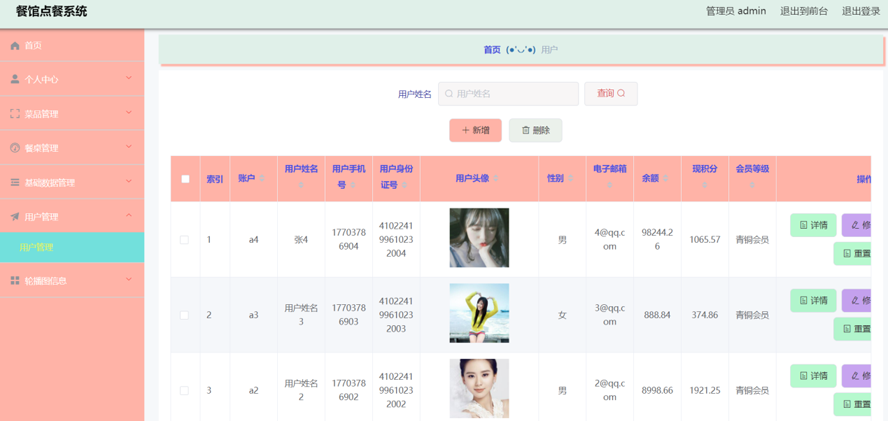This screenshot has height=421, width=888.
Task: Check the checkbox for row with account a4
Action: pos(184,240)
